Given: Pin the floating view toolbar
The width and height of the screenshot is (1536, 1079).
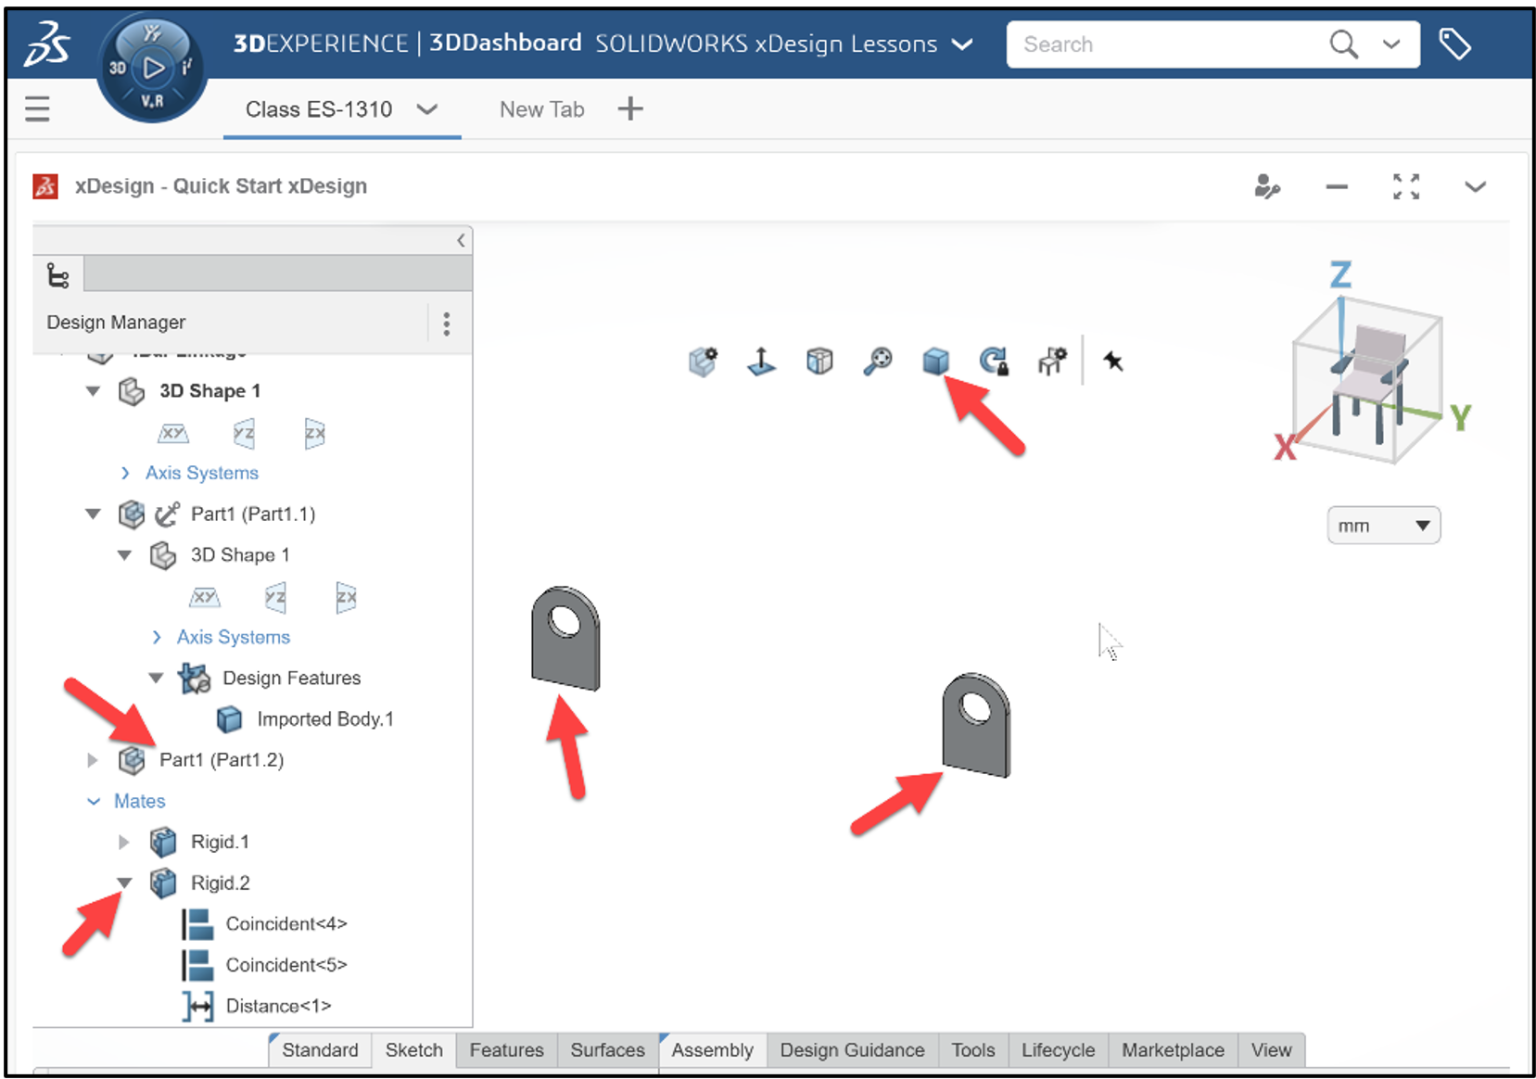Looking at the screenshot, I should pyautogui.click(x=1113, y=361).
